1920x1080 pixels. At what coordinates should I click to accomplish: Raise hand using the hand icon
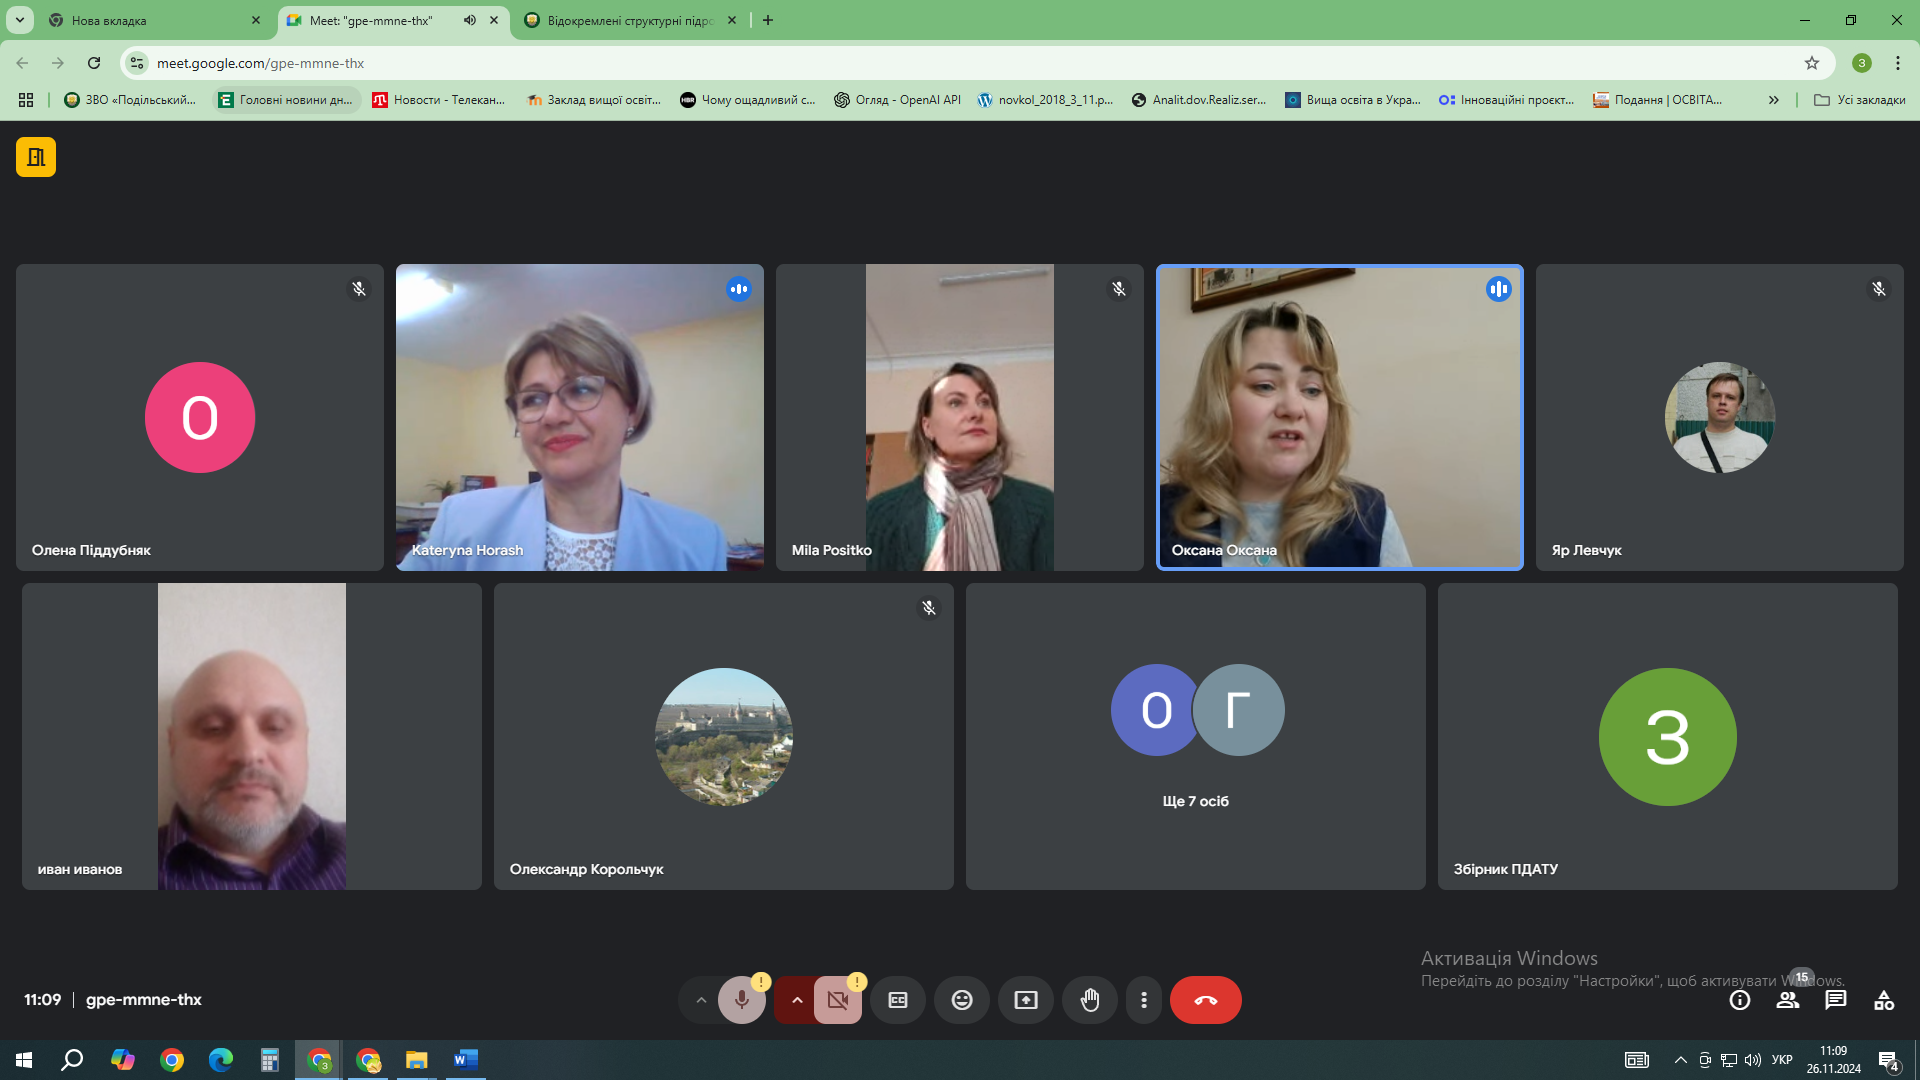pos(1090,1000)
